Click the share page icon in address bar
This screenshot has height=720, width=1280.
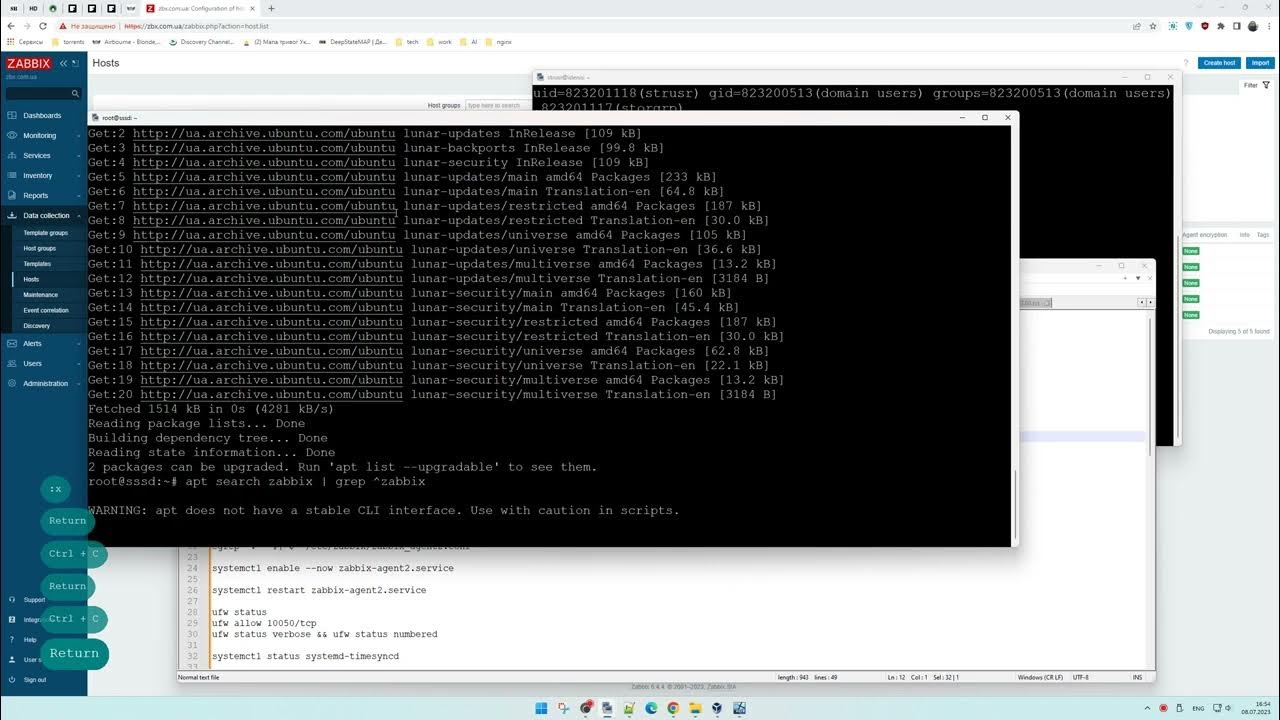click(1136, 26)
